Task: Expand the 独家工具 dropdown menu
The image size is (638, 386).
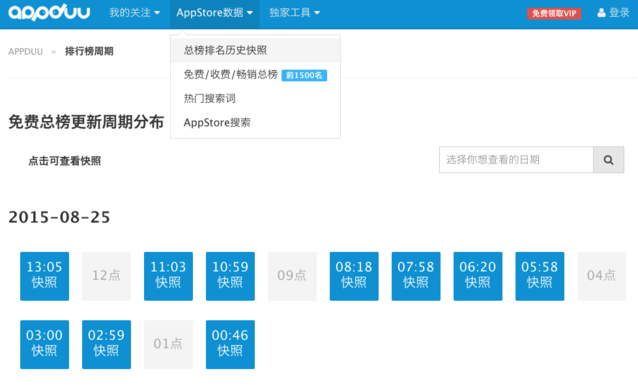Action: [x=294, y=13]
